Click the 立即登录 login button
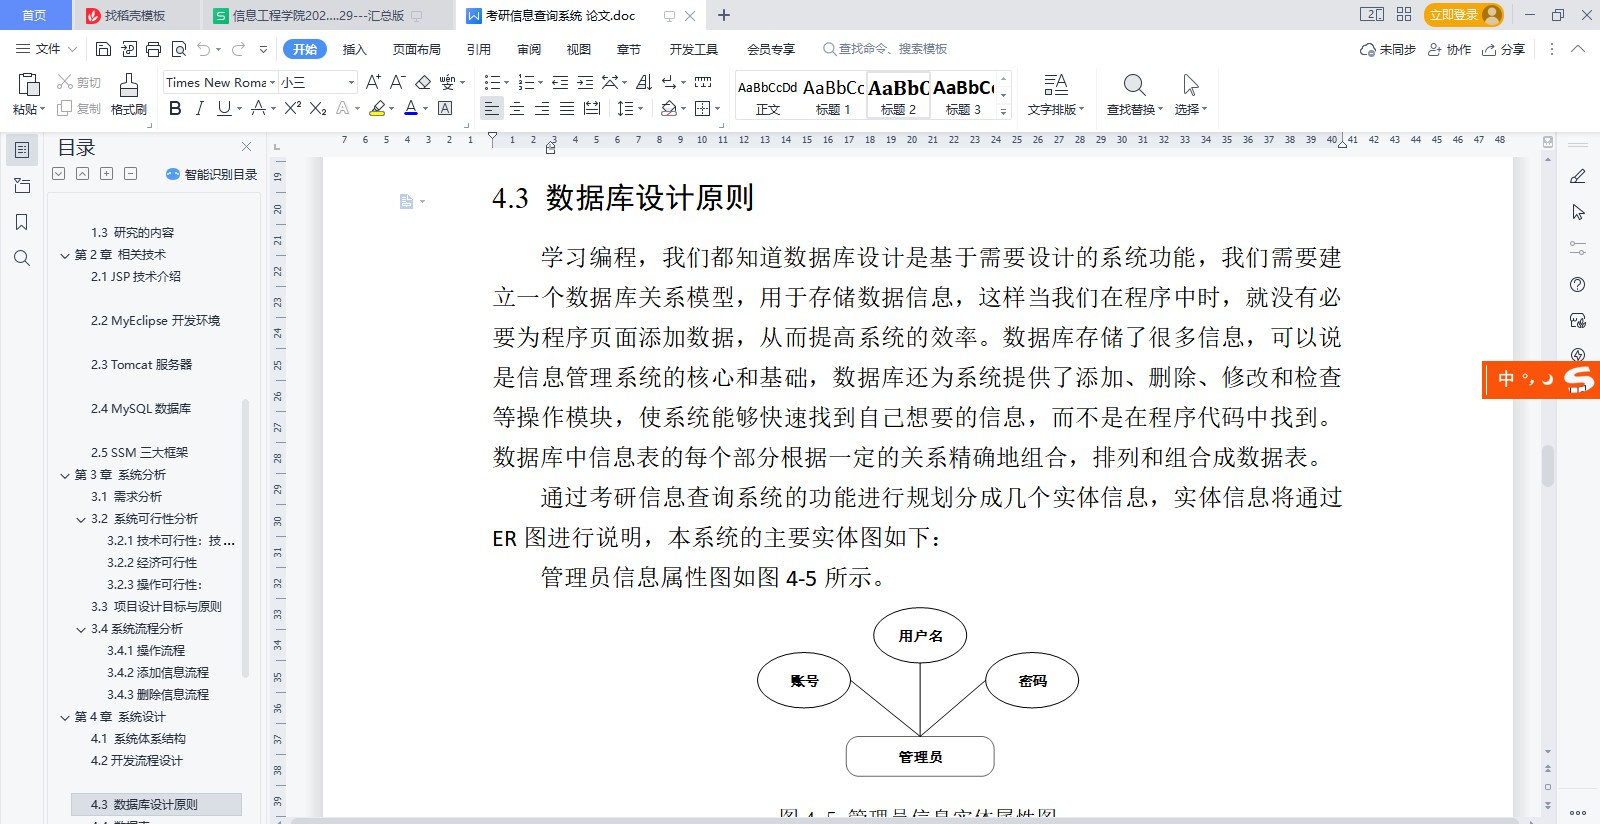This screenshot has width=1600, height=824. (1453, 15)
